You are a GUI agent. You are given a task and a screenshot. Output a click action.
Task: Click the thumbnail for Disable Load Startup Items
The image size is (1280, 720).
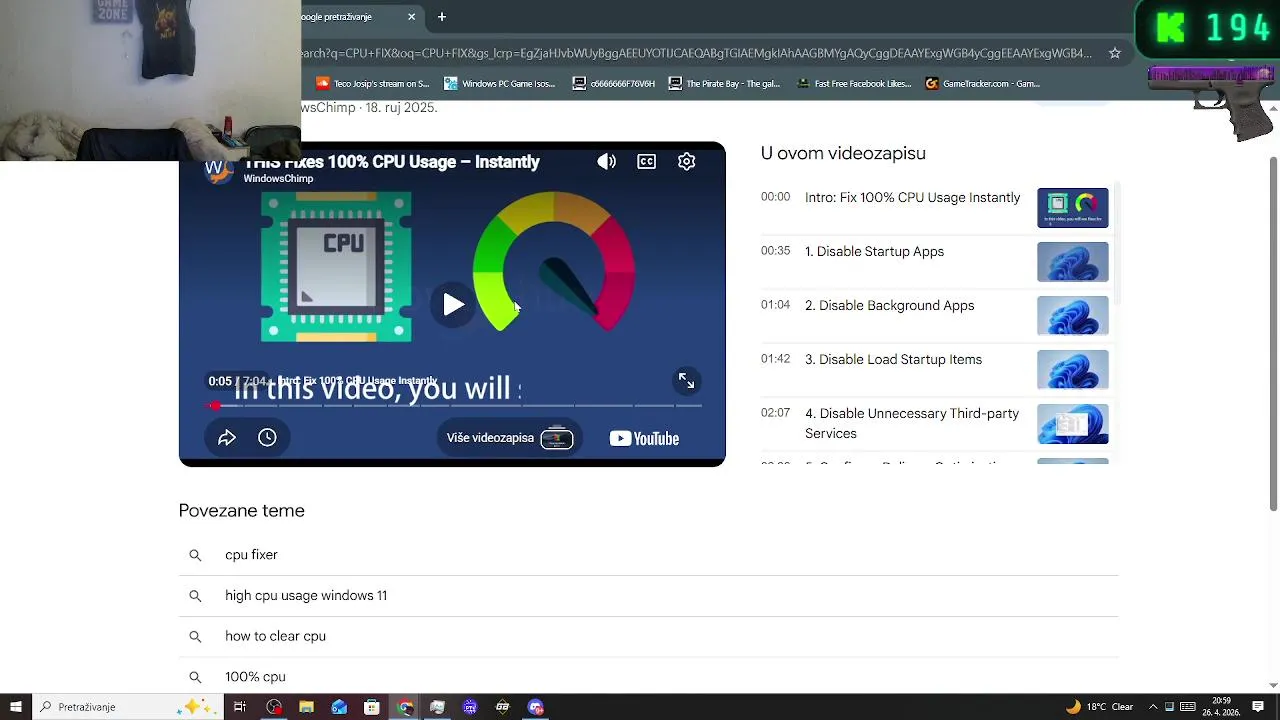coord(1073,370)
